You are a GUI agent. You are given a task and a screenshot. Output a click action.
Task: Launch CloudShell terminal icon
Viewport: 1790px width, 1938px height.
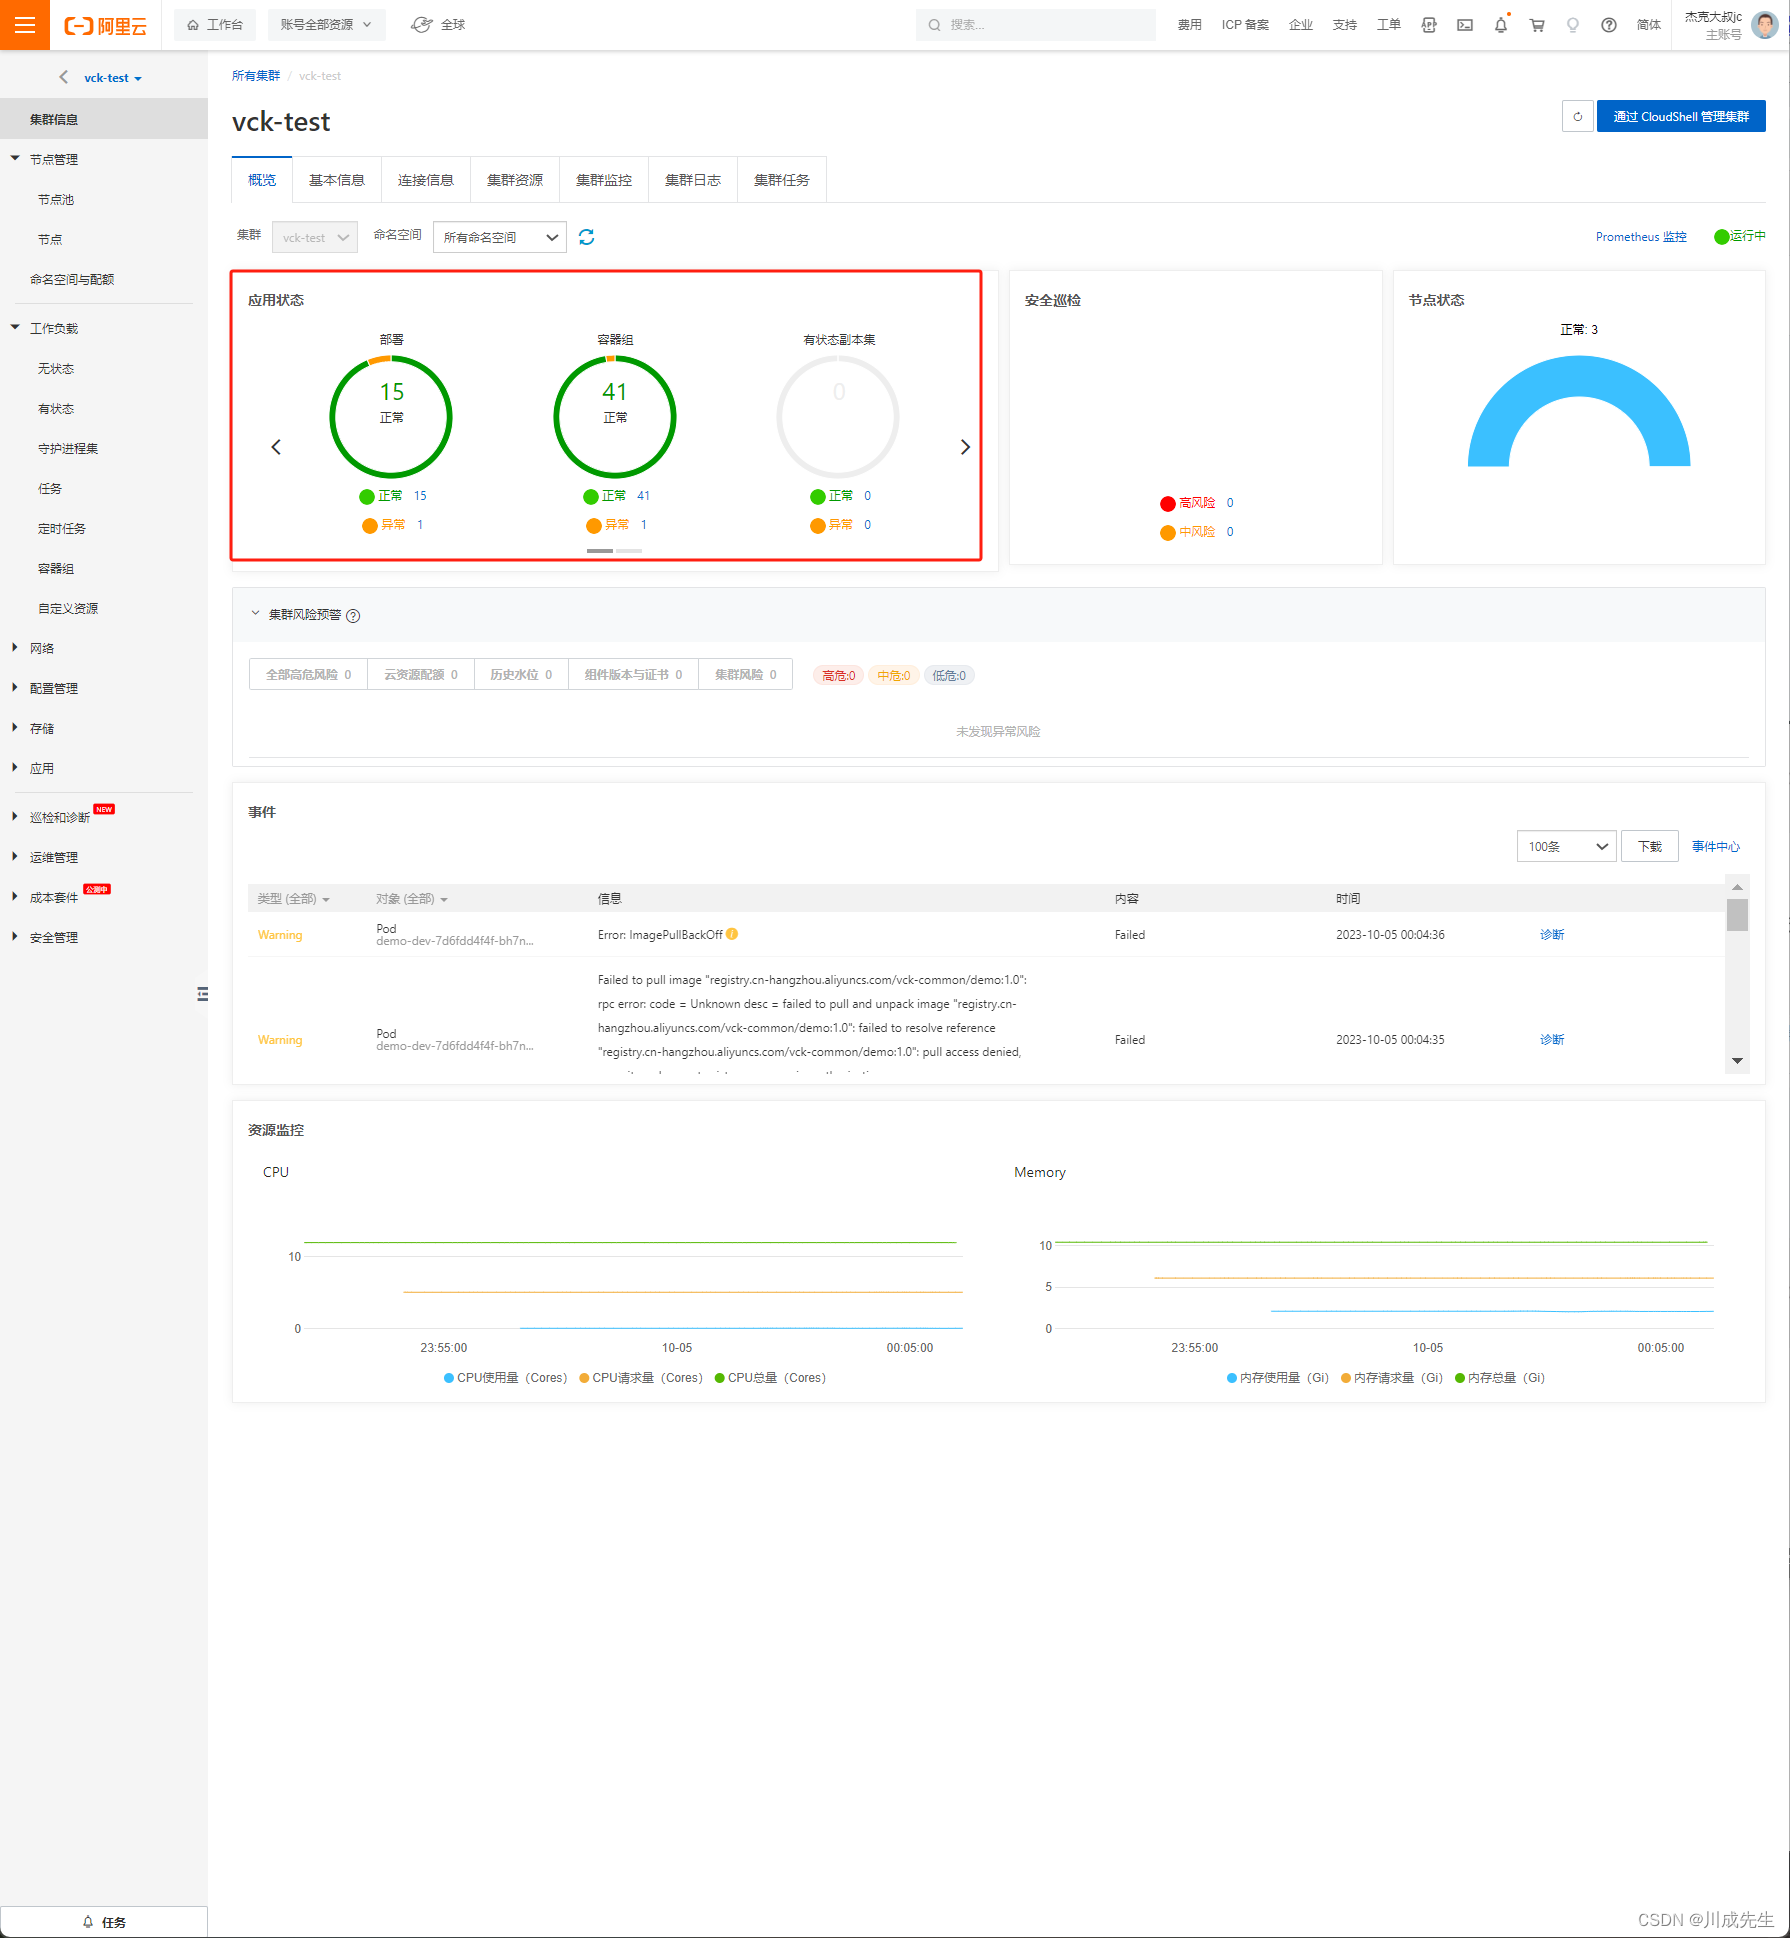[x=1465, y=25]
